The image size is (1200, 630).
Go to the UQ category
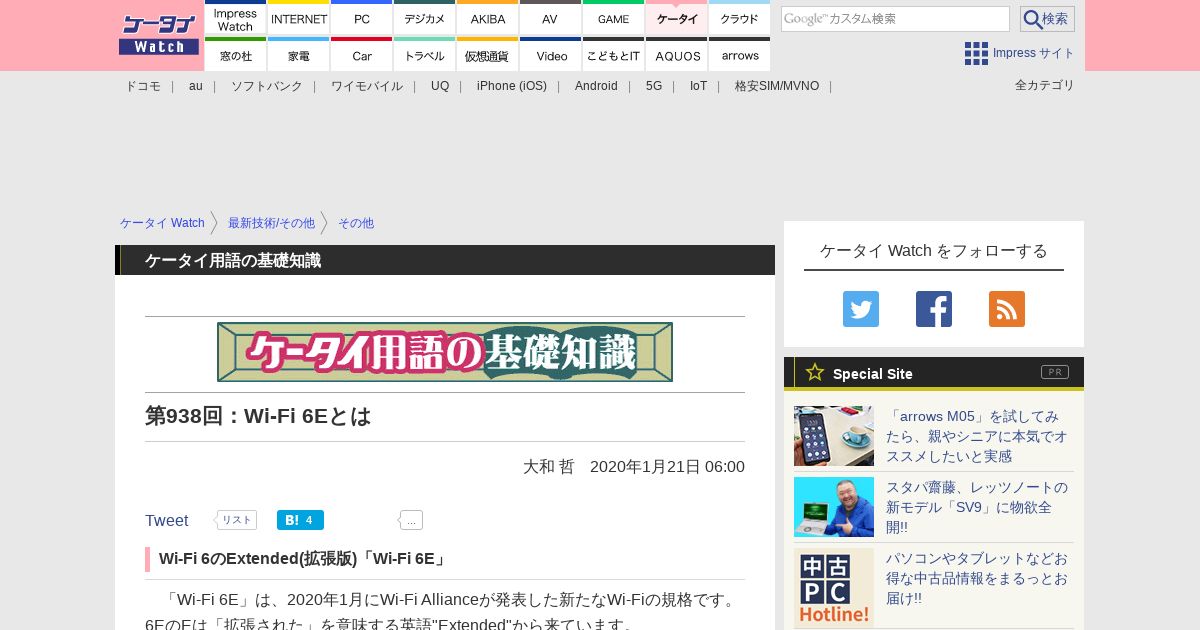[x=440, y=86]
